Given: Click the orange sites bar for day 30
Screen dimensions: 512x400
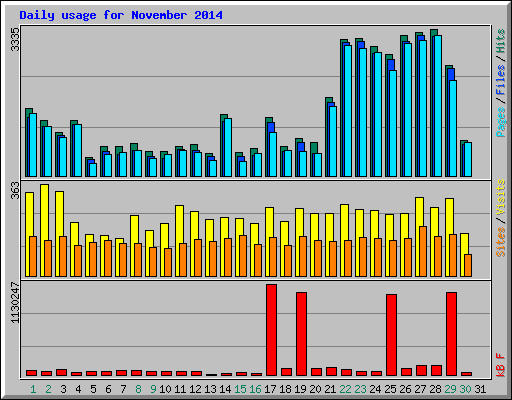Looking at the screenshot, I should [x=468, y=266].
